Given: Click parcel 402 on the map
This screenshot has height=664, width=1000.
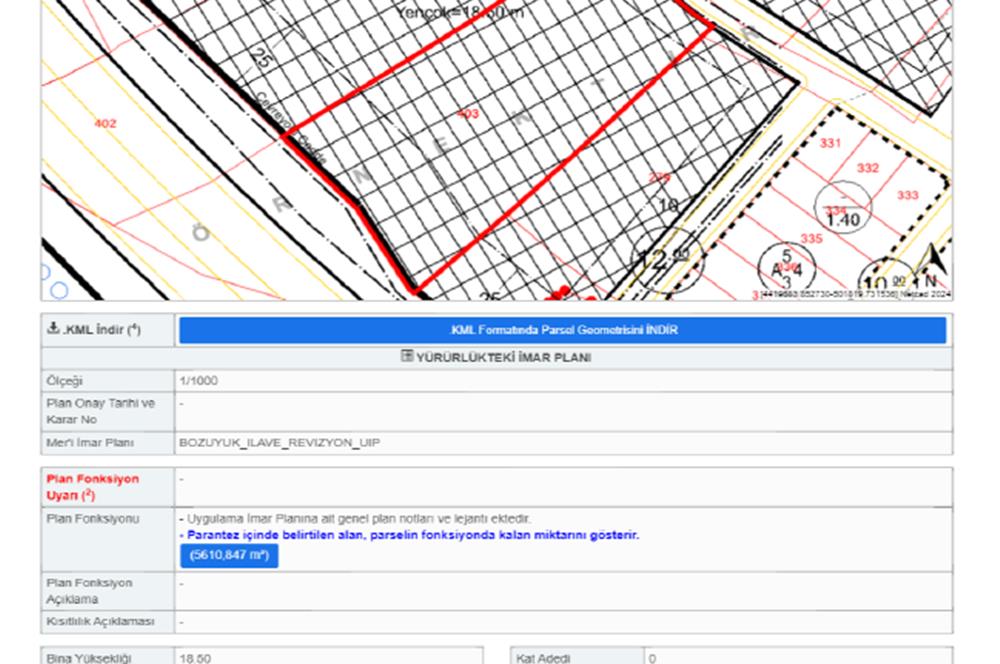Looking at the screenshot, I should coord(105,123).
